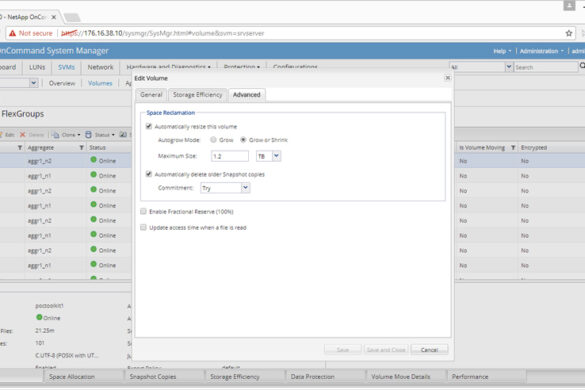Screen dimensions: 585x390
Task: Click the Not secure warning icon
Action: pyautogui.click(x=12, y=33)
